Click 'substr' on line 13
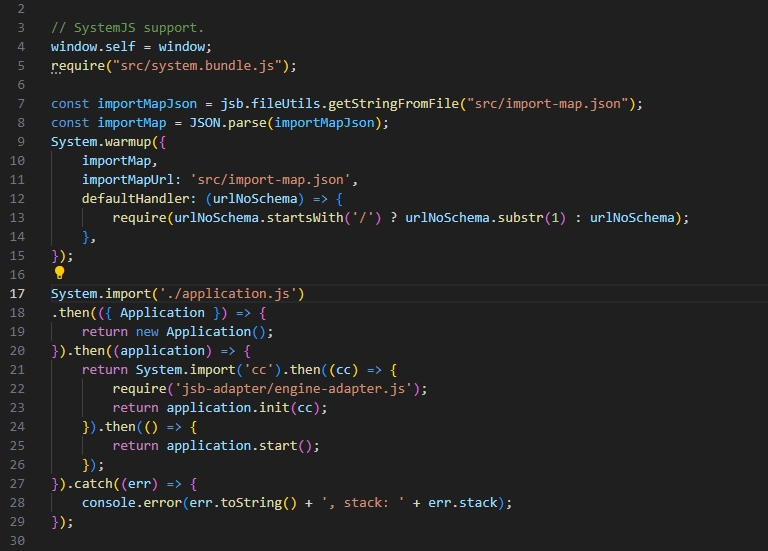Image resolution: width=768 pixels, height=551 pixels. click(521, 217)
